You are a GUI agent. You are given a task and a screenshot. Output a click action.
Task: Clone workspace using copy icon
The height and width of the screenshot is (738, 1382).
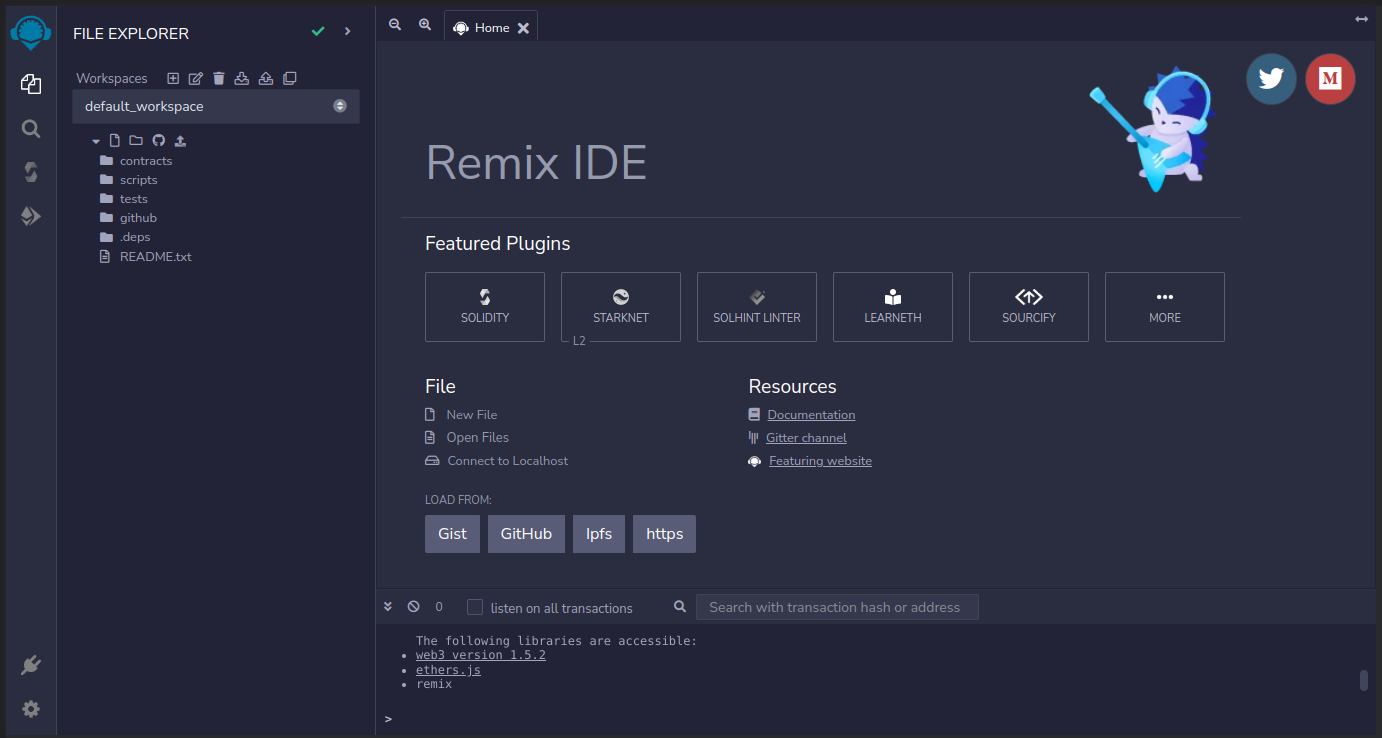click(x=289, y=78)
